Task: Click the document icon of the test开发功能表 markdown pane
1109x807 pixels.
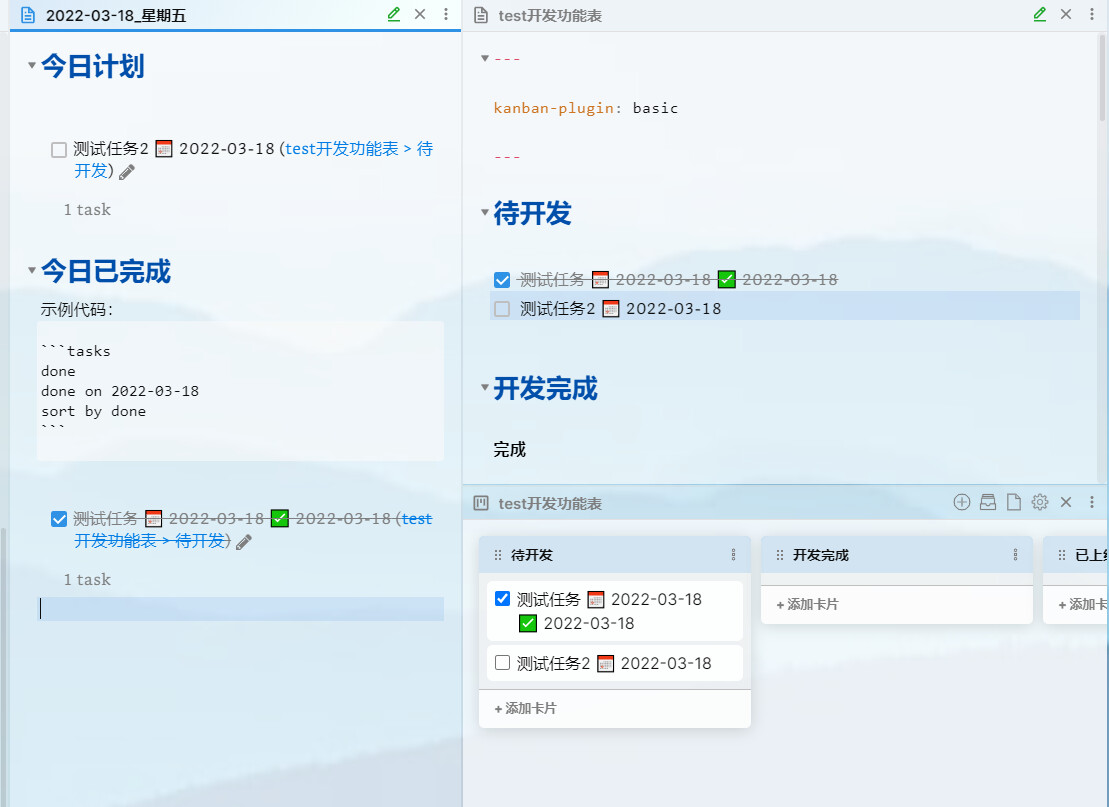Action: (x=481, y=15)
